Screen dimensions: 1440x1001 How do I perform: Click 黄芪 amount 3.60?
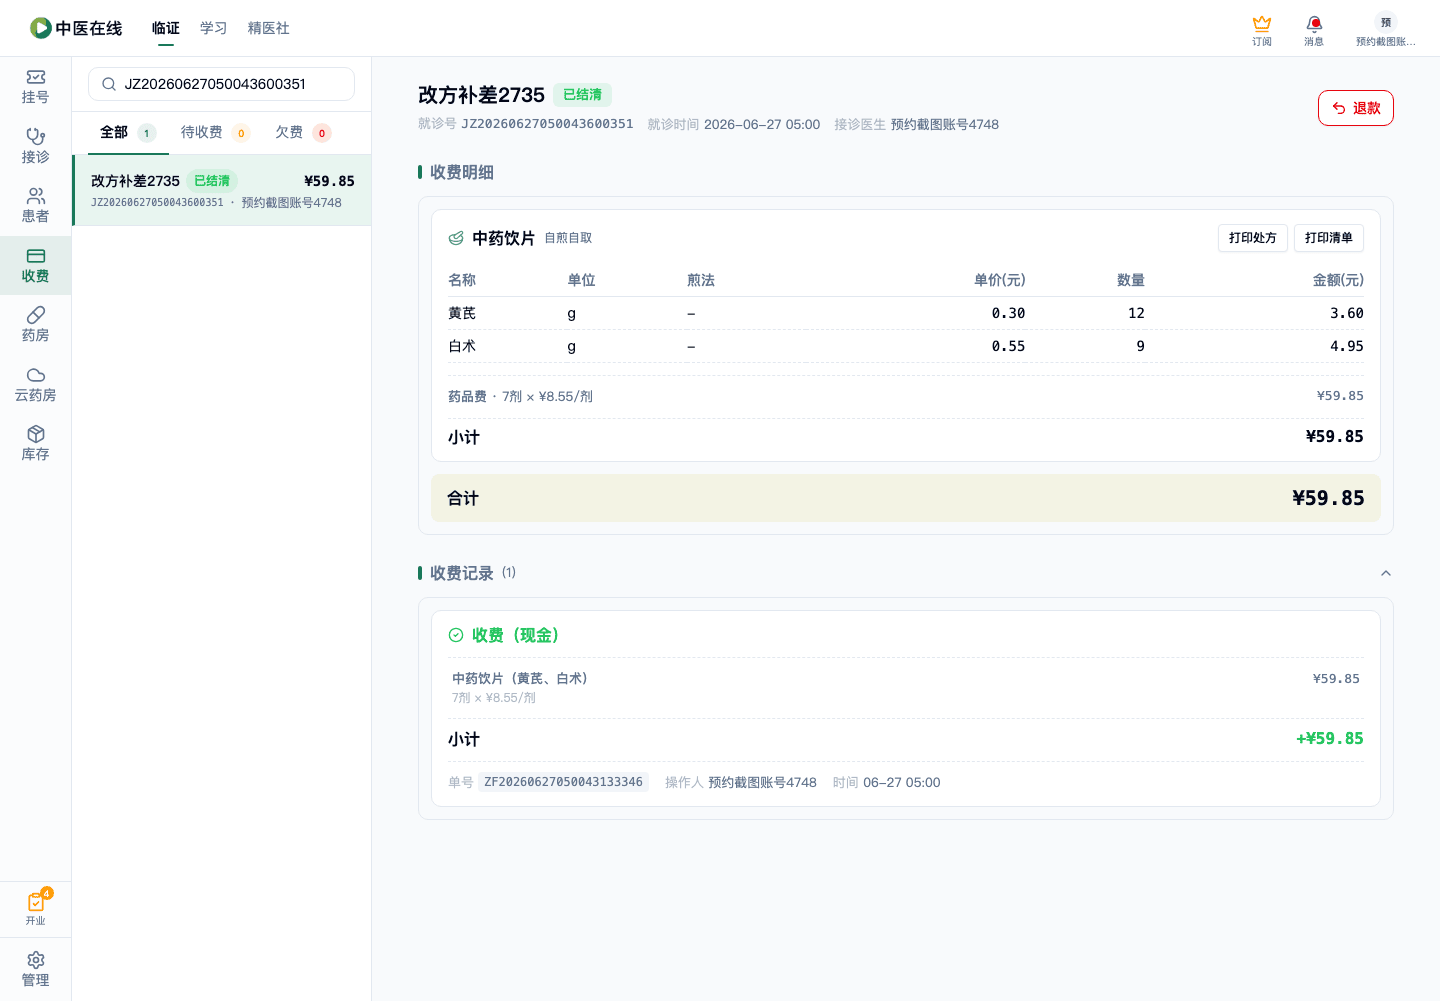pos(1347,313)
